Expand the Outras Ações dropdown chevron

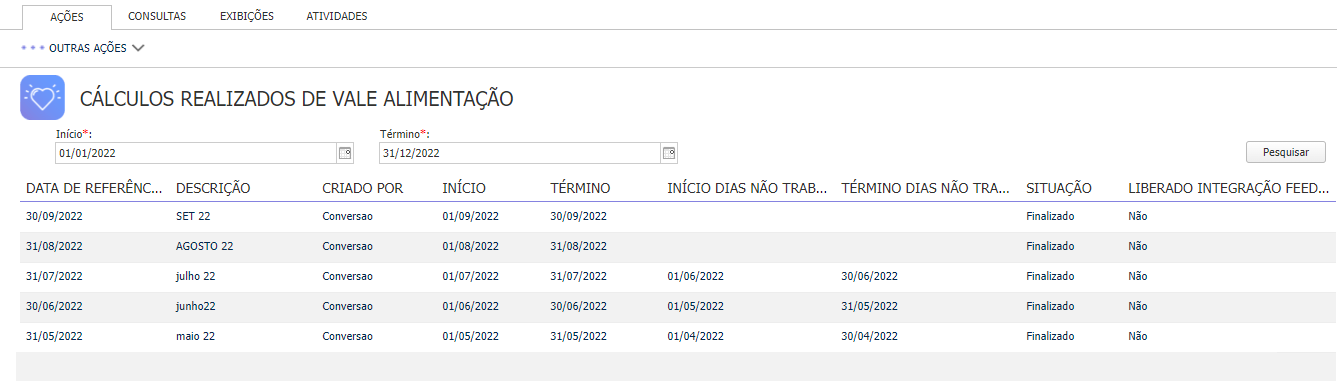(138, 47)
